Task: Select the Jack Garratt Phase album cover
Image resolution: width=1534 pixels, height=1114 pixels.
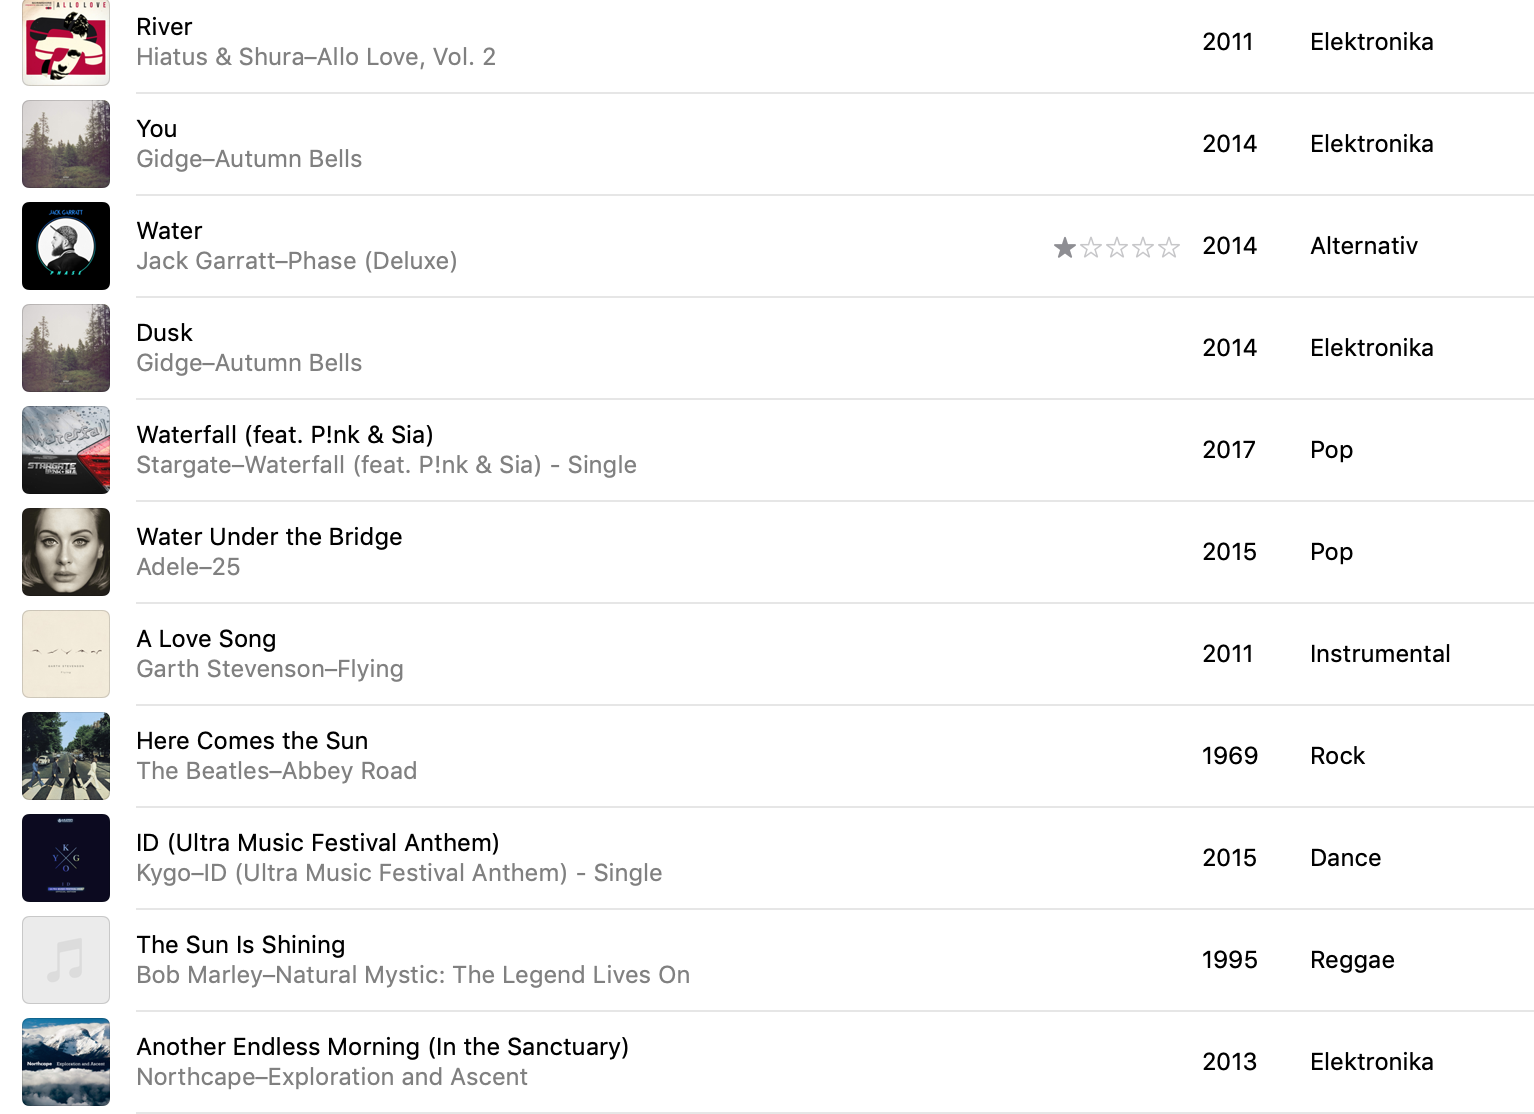Action: [x=66, y=246]
